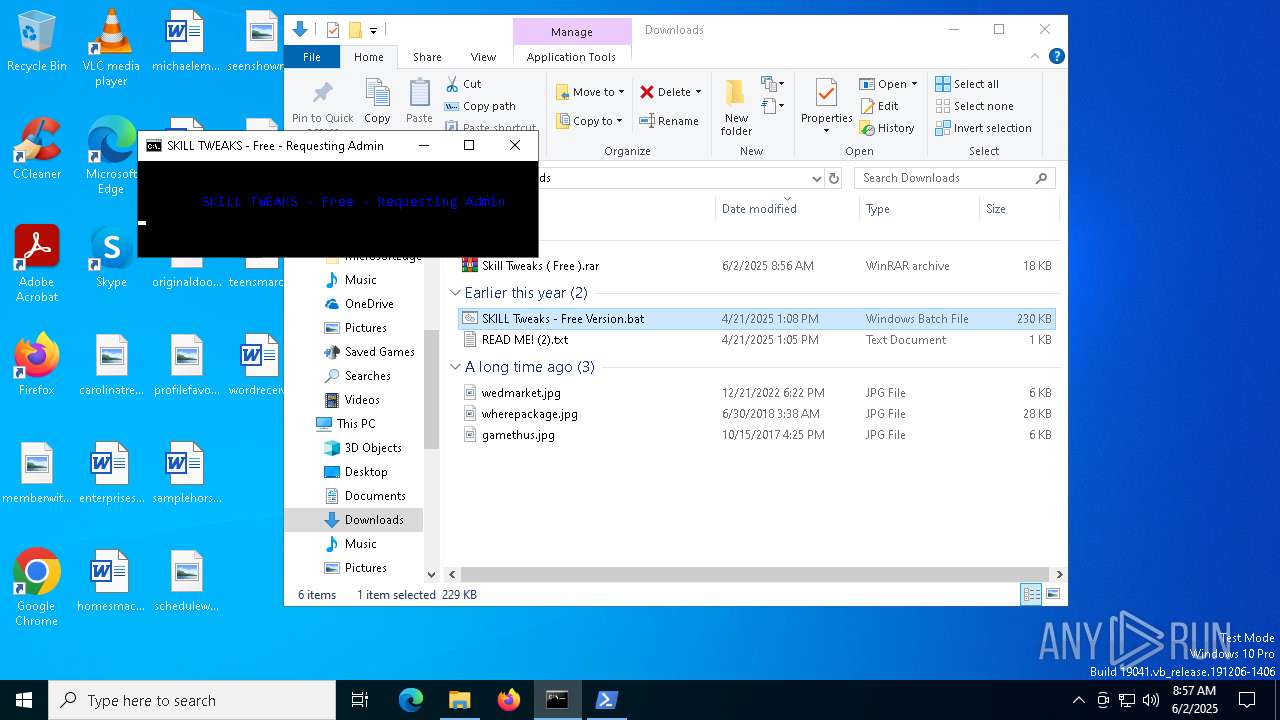Image resolution: width=1280 pixels, height=720 pixels.
Task: Sort by the Date modified column
Action: pyautogui.click(x=787, y=209)
